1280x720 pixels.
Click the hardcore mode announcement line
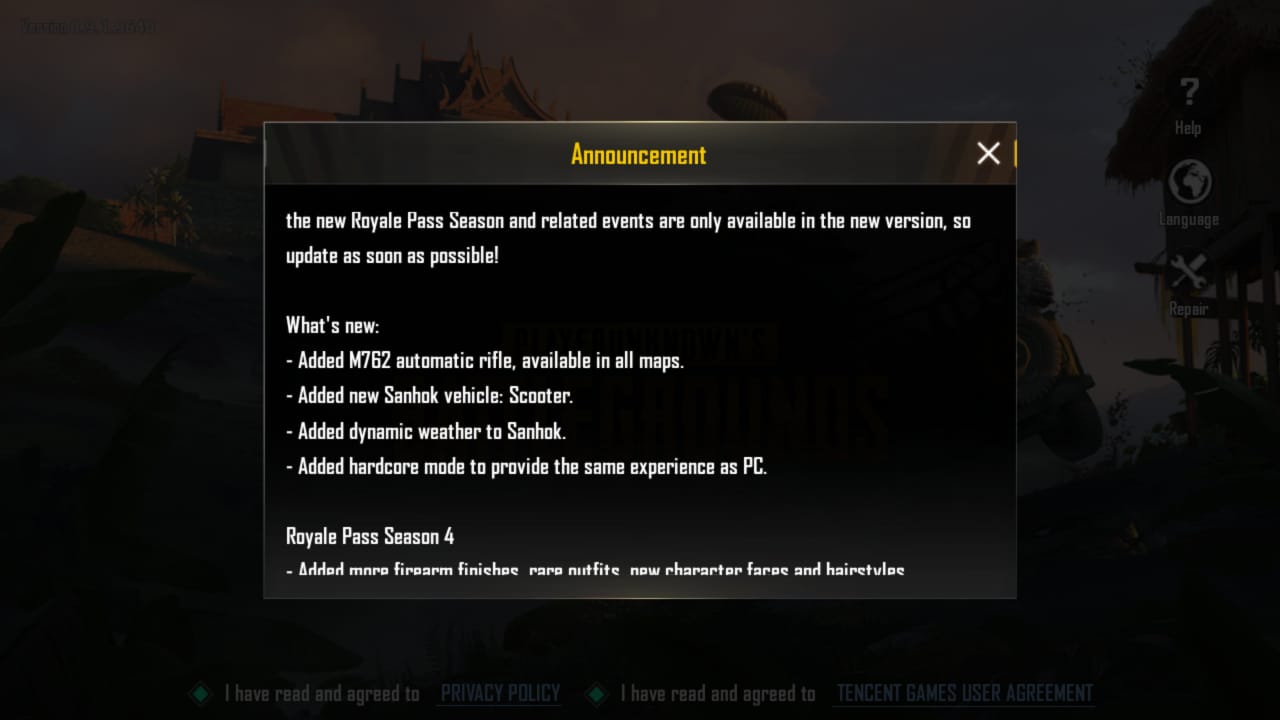click(527, 467)
